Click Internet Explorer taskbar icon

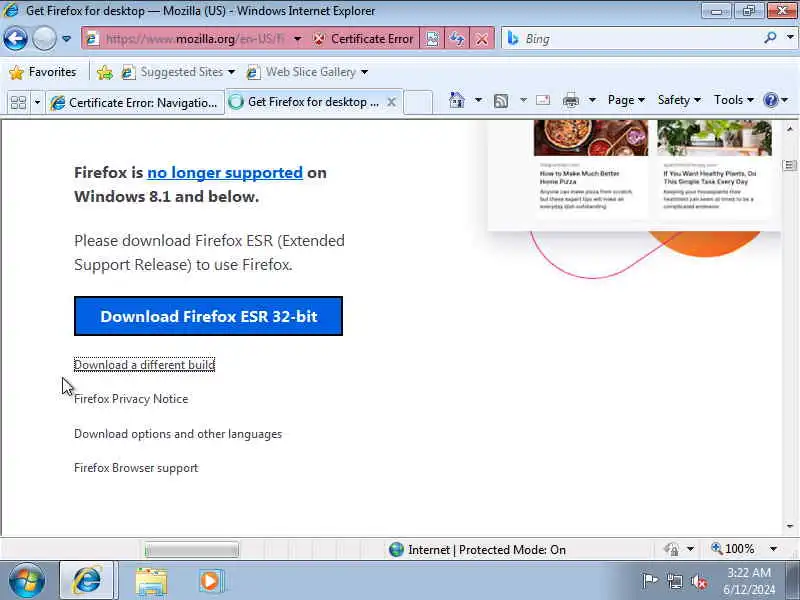click(x=87, y=581)
